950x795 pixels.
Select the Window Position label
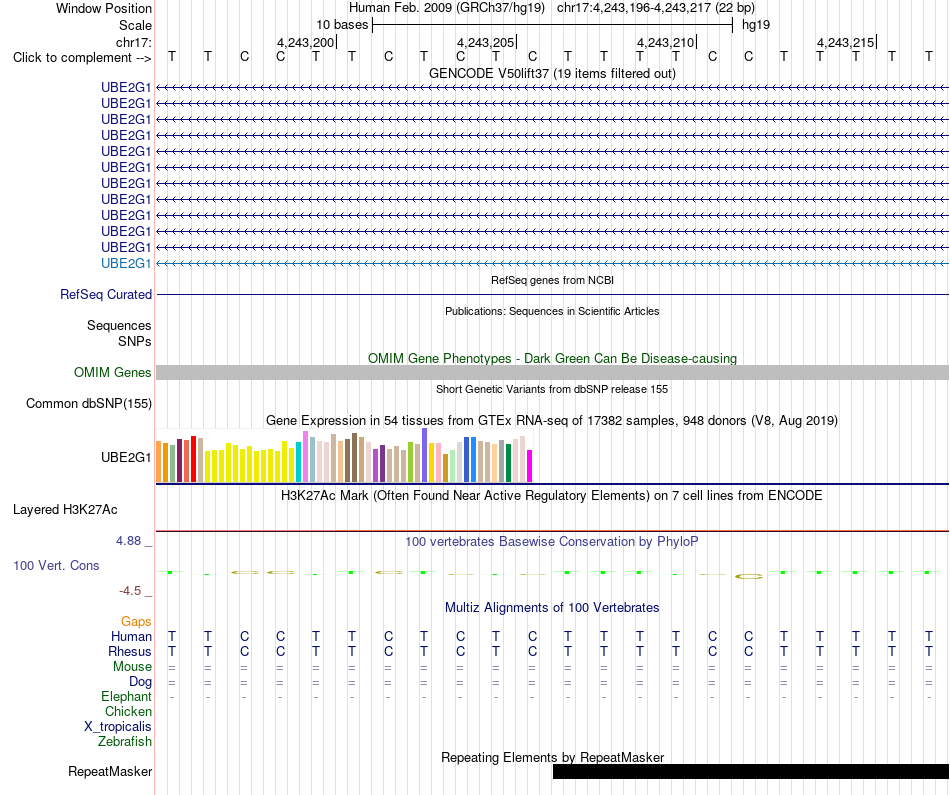104,8
